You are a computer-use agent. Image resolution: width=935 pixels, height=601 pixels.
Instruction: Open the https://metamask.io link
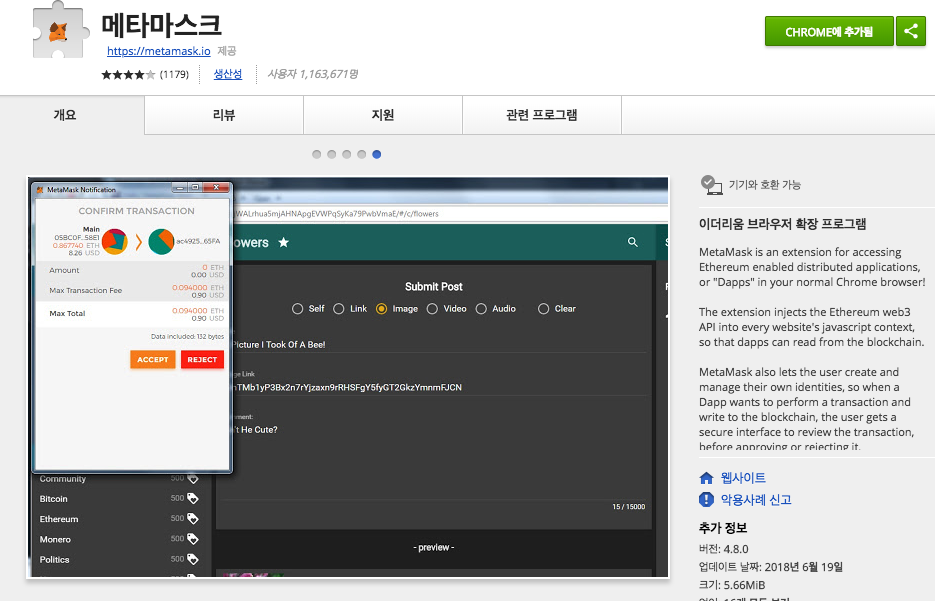[159, 51]
